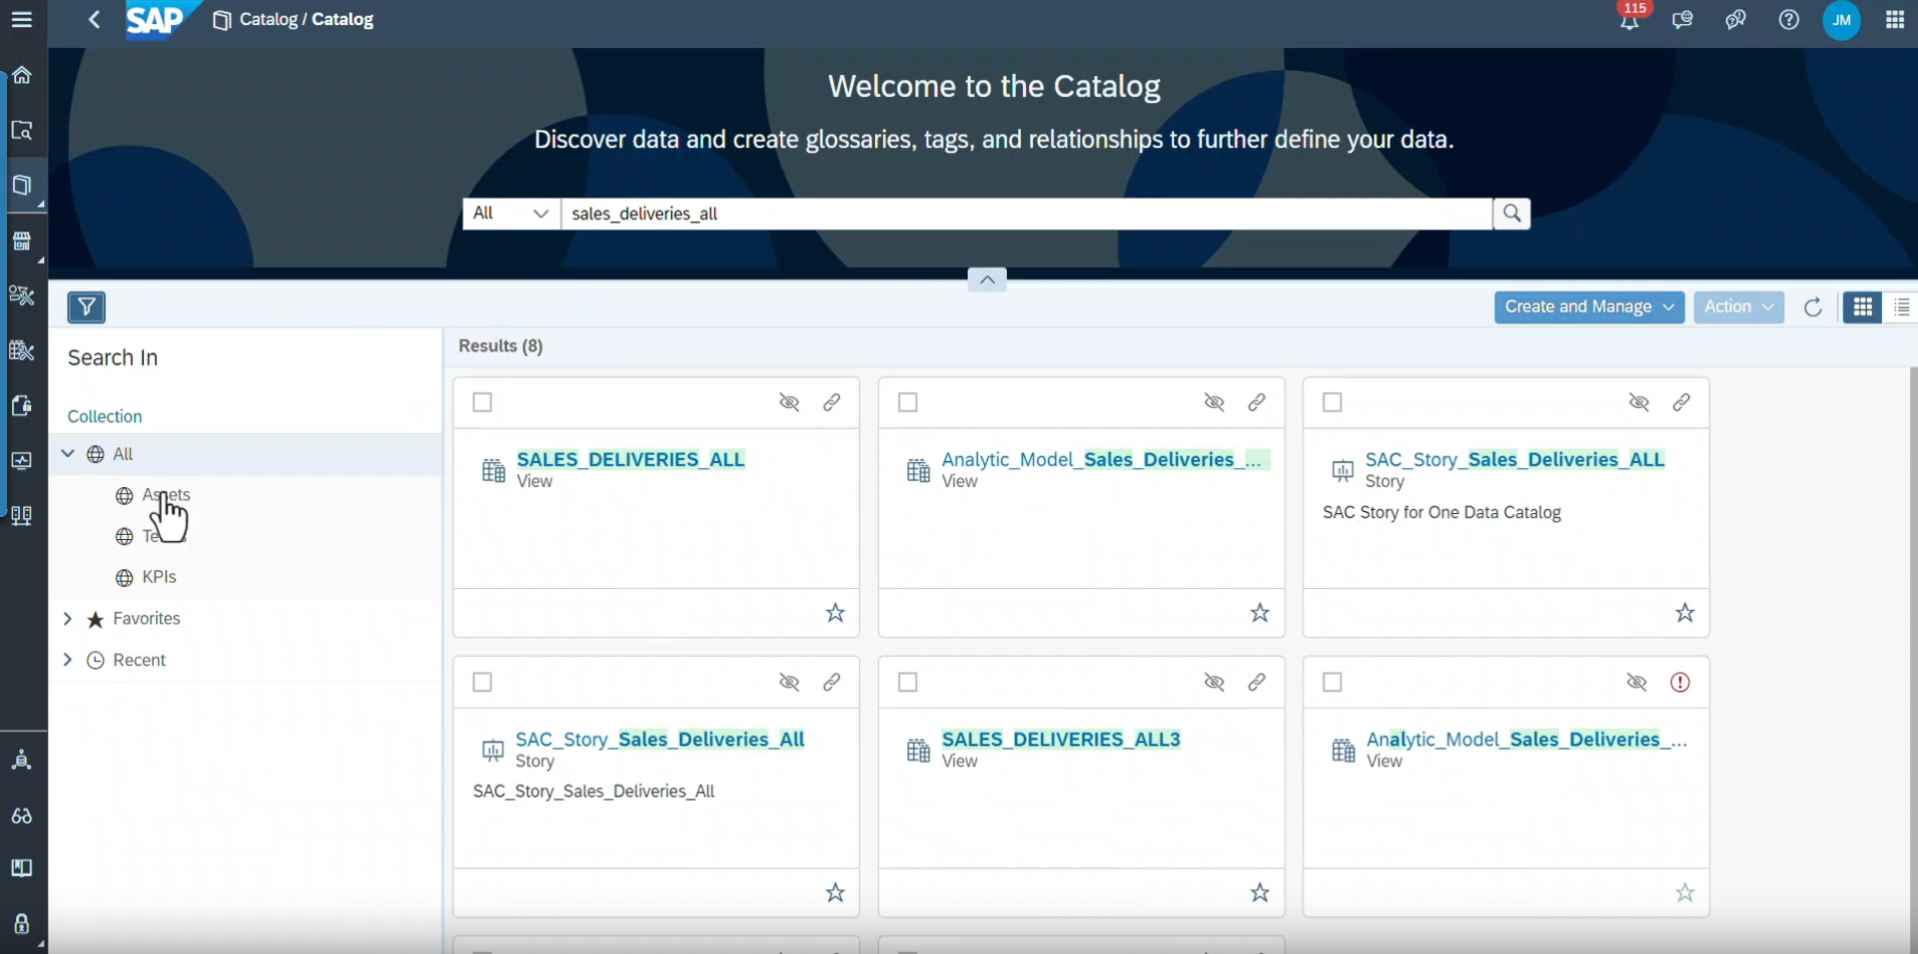
Task: Click the search magnifier button
Action: (x=1511, y=213)
